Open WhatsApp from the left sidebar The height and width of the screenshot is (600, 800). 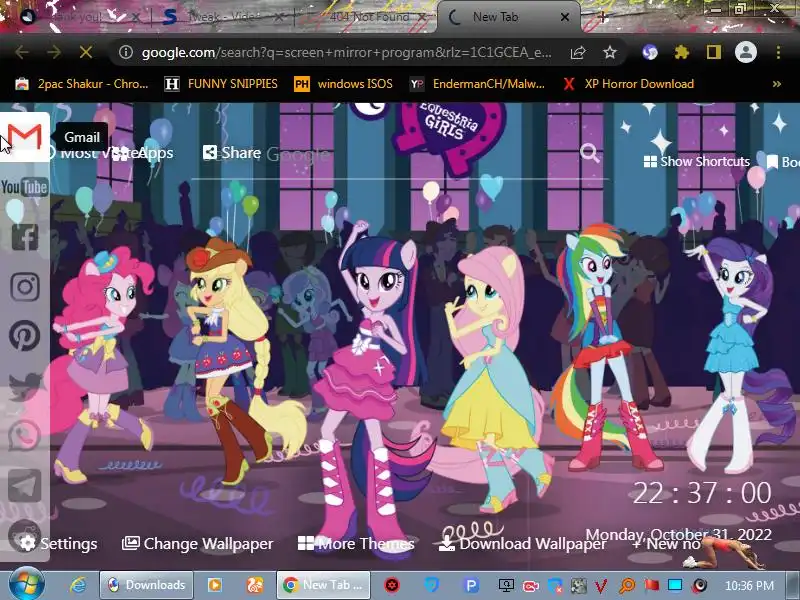tap(24, 435)
